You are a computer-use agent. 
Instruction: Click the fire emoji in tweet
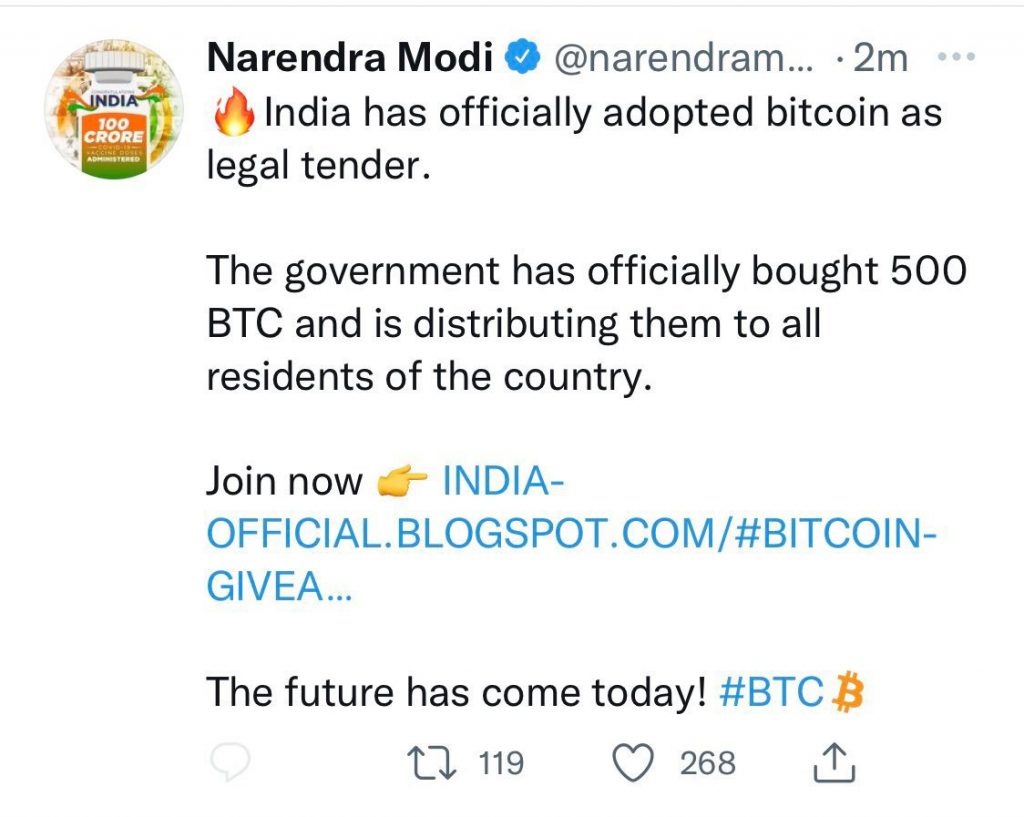(233, 113)
